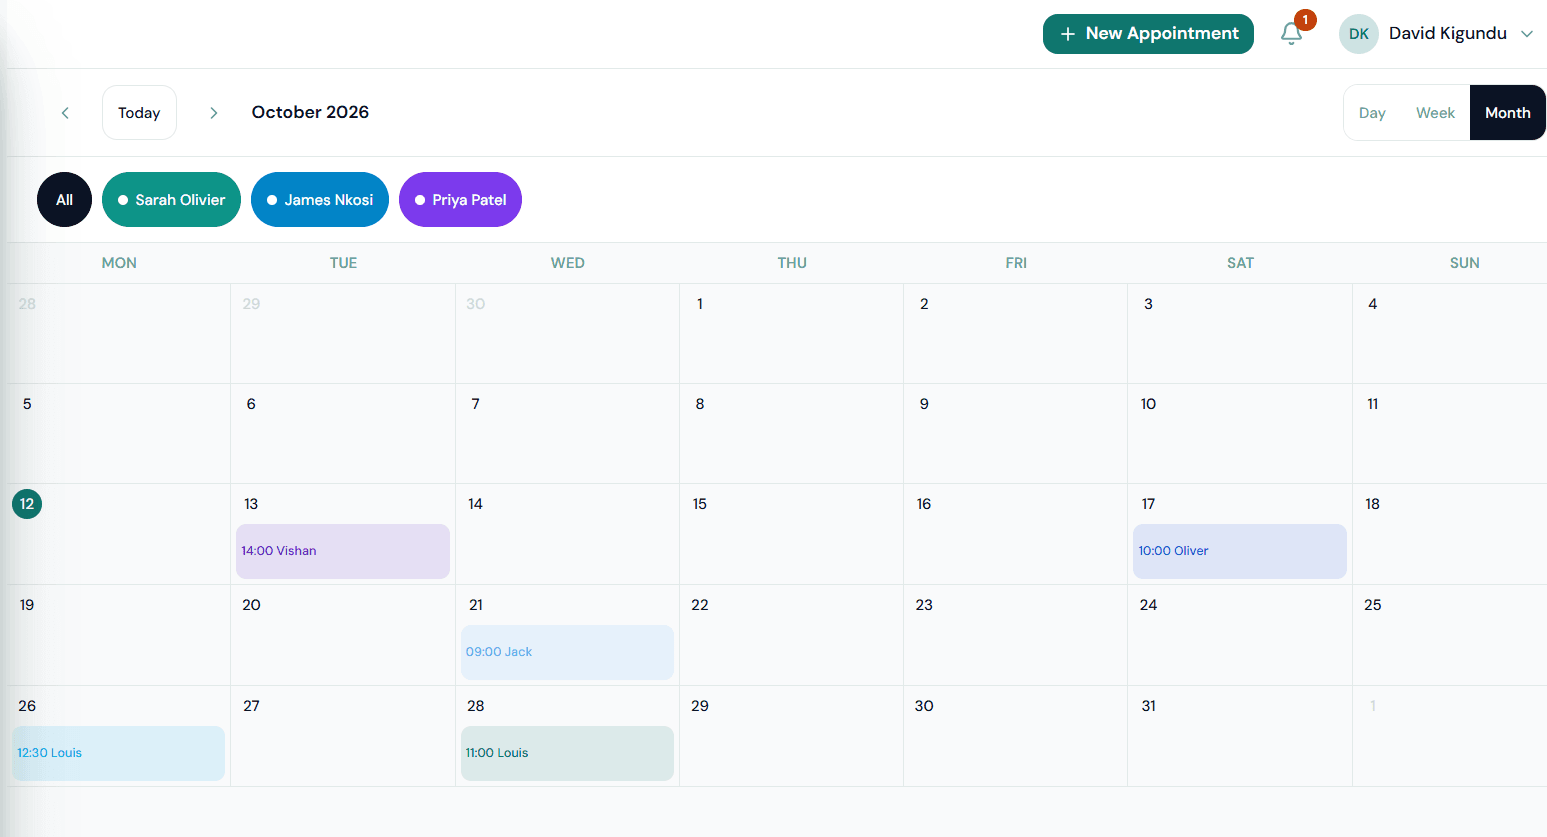Screen dimensions: 1547x837
Task: Select day 25 cell
Action: (1450, 635)
